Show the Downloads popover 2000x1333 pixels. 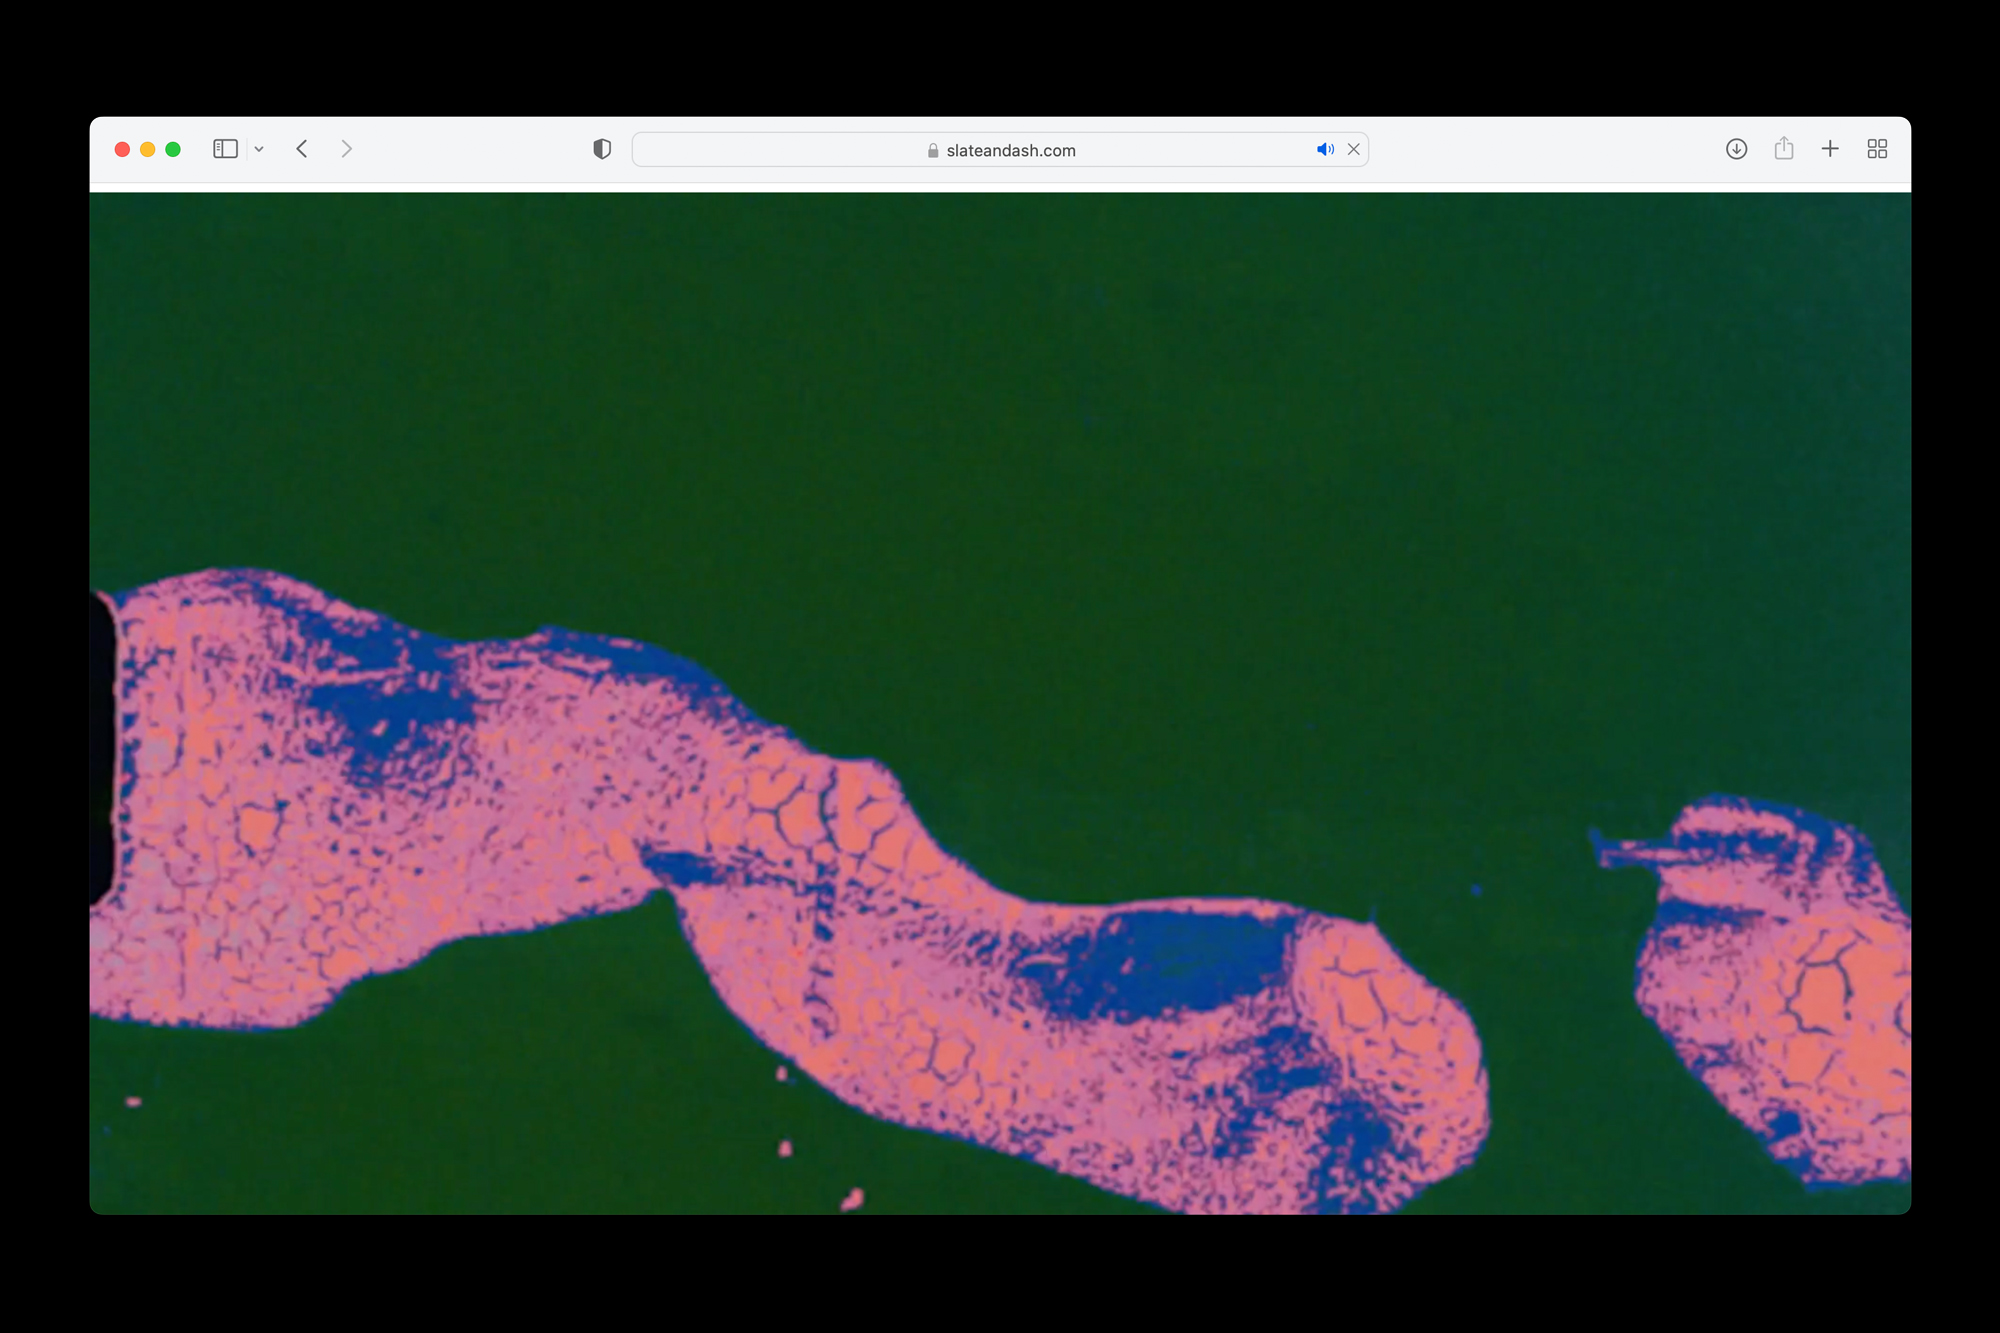(x=1736, y=149)
